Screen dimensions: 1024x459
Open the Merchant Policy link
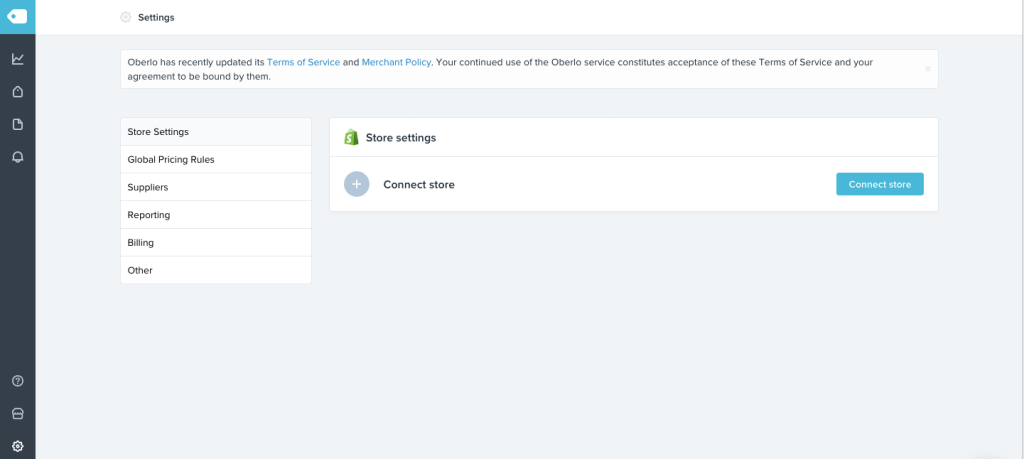(396, 63)
